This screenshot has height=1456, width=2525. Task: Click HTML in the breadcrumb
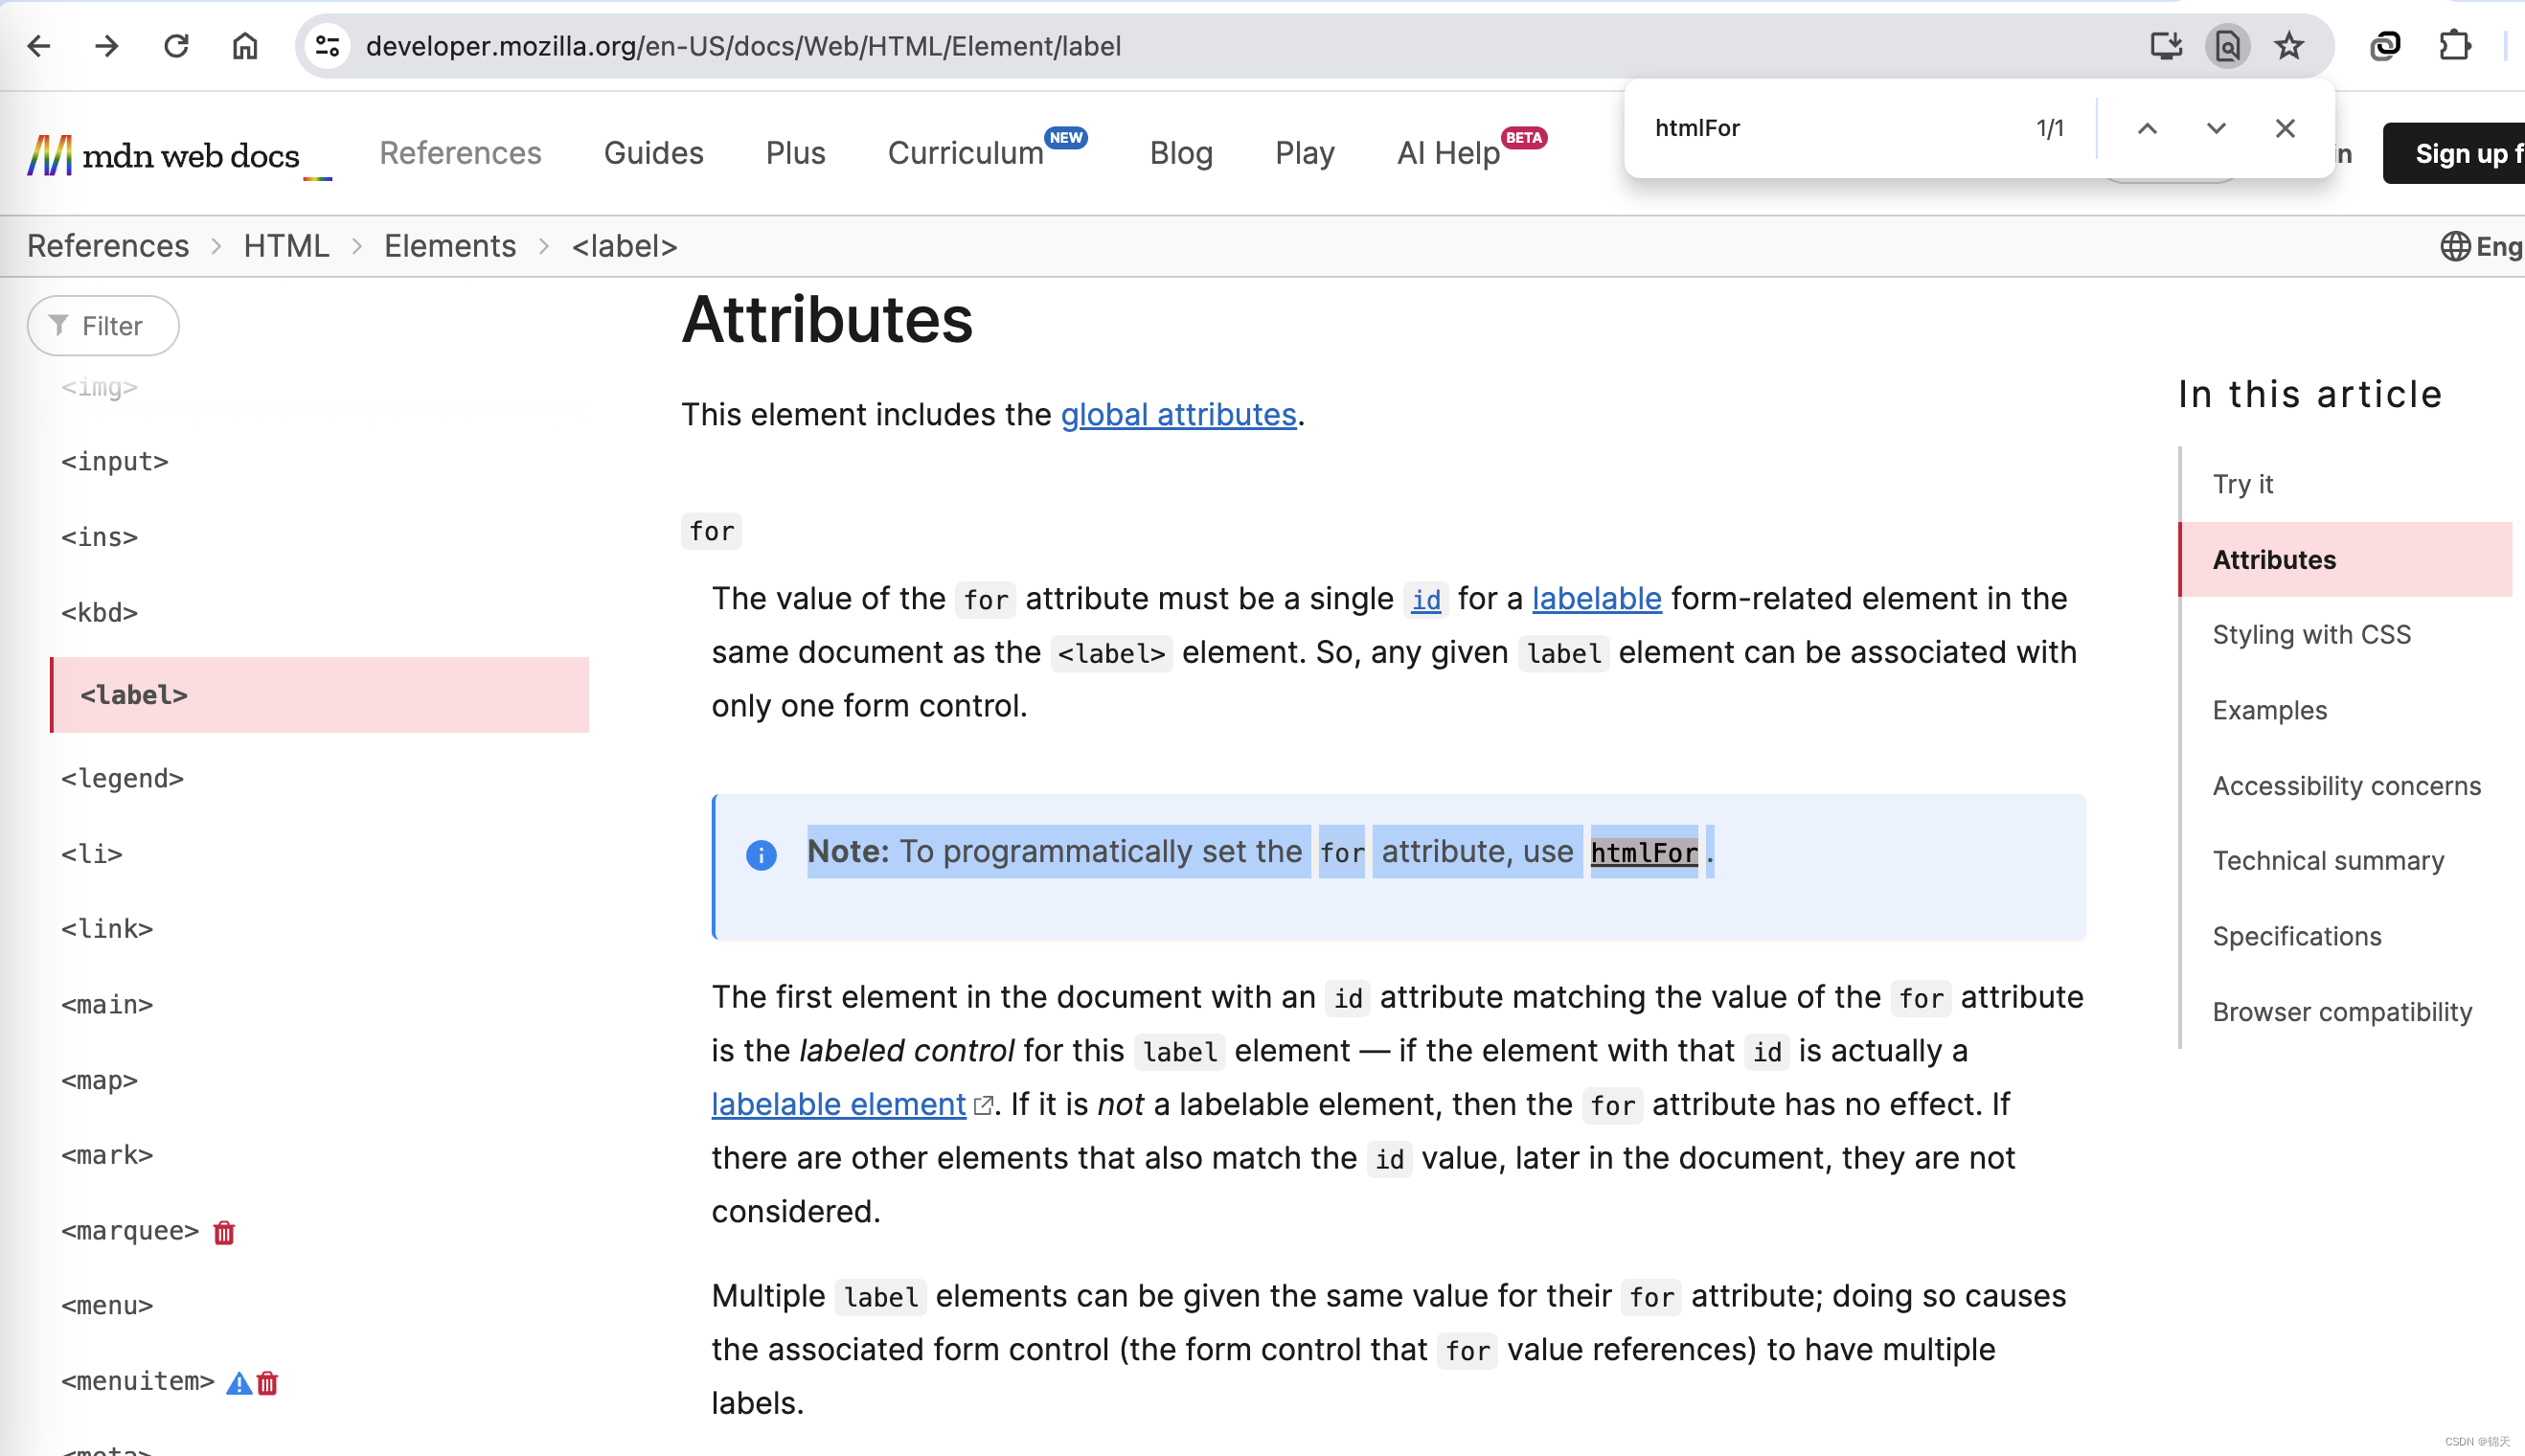click(x=286, y=246)
